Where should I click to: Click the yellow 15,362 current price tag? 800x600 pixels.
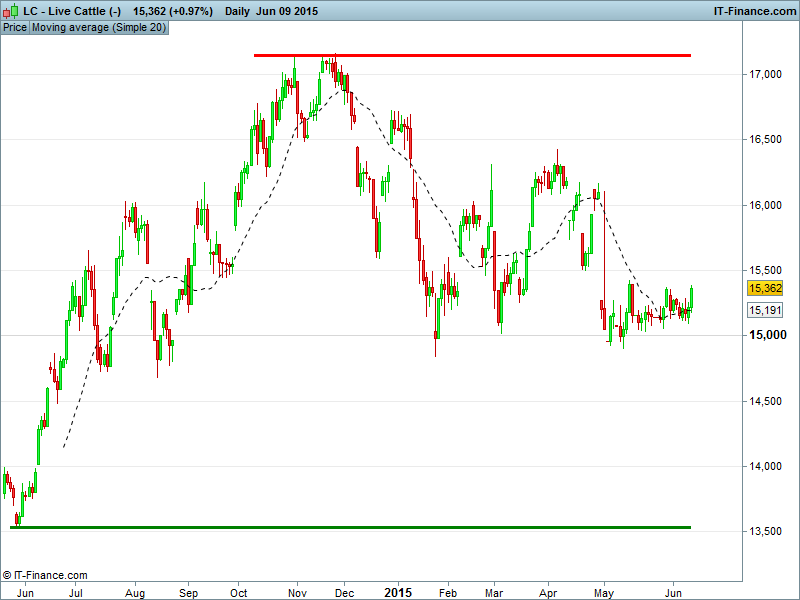(764, 288)
